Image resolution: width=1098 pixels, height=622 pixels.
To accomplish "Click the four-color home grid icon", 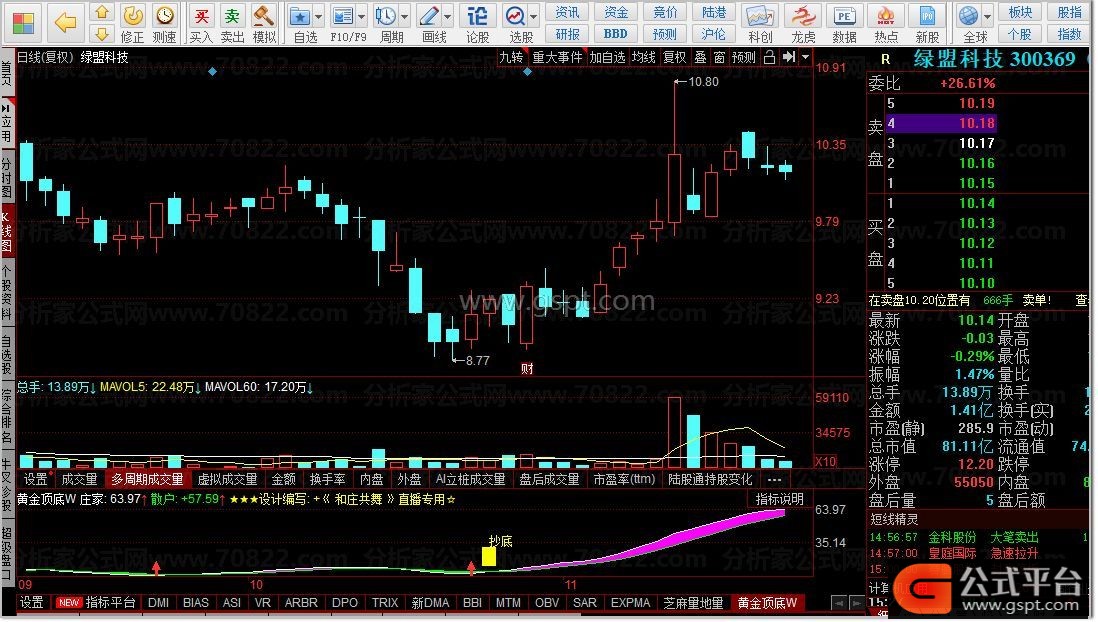I will [x=23, y=22].
